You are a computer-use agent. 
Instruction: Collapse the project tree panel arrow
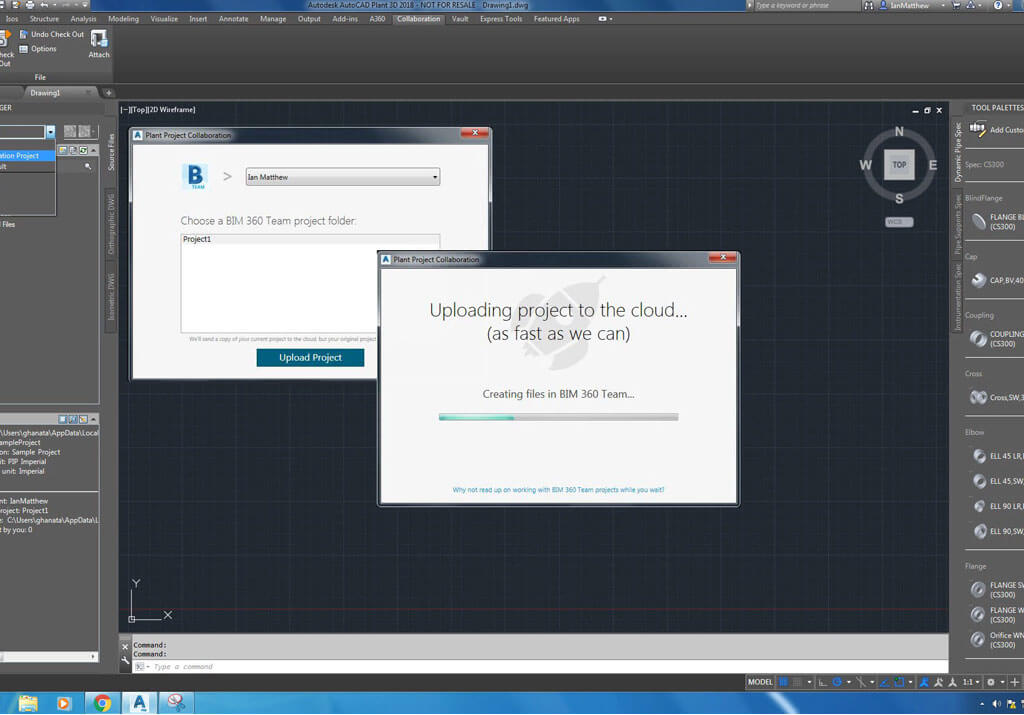pyautogui.click(x=94, y=150)
